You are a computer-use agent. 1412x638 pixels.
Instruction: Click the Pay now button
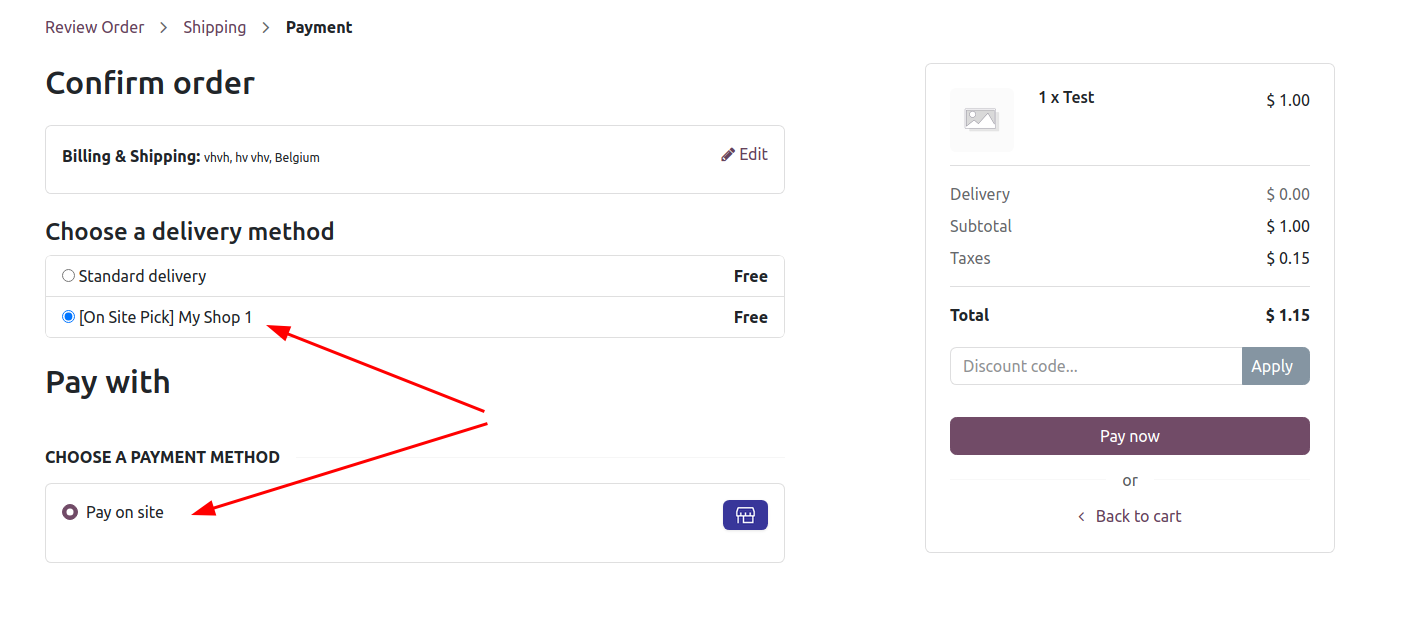[1130, 436]
